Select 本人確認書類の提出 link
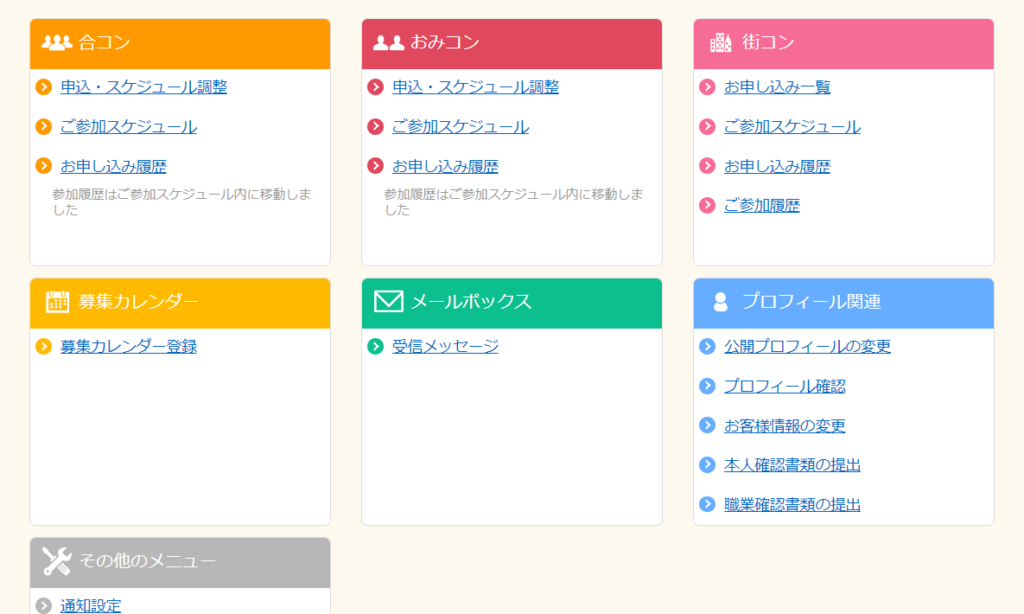Image resolution: width=1024 pixels, height=614 pixels. click(x=792, y=465)
